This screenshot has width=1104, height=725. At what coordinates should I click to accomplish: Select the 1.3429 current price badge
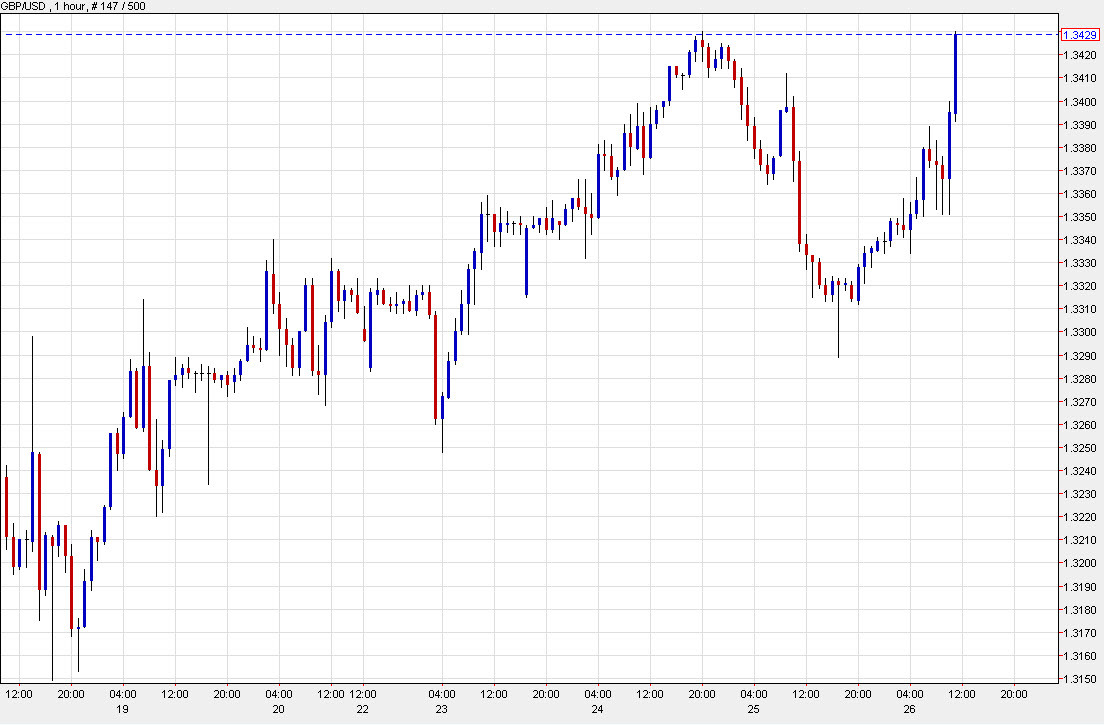[x=1078, y=33]
